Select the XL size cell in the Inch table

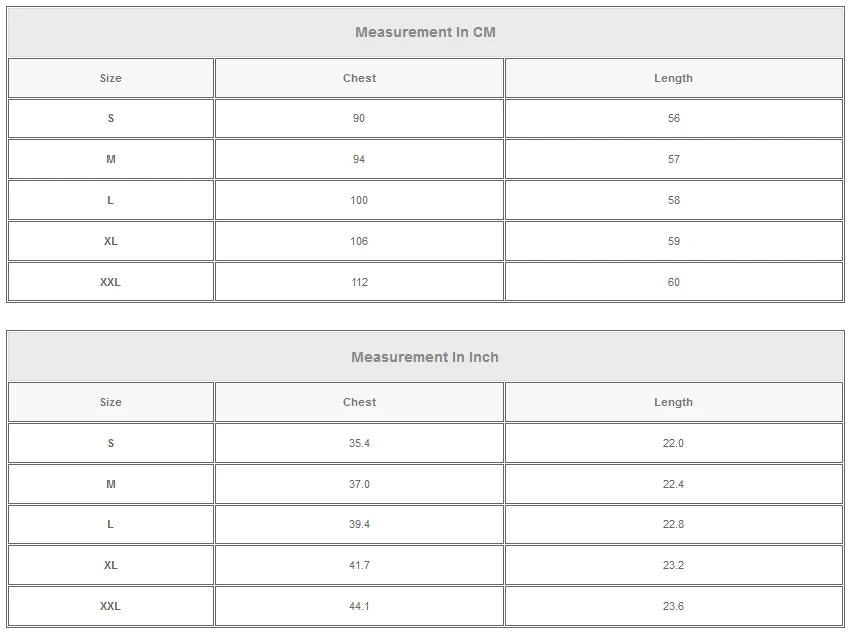110,565
